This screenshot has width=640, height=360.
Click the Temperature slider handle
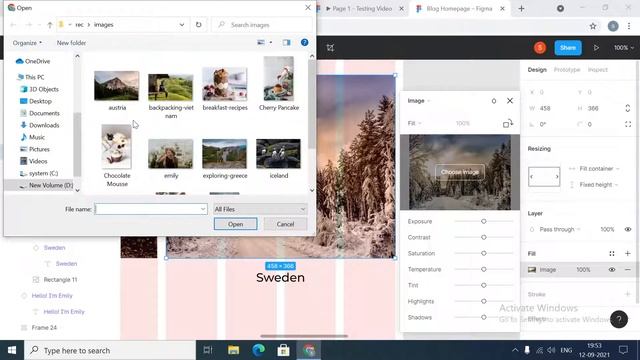click(x=484, y=269)
